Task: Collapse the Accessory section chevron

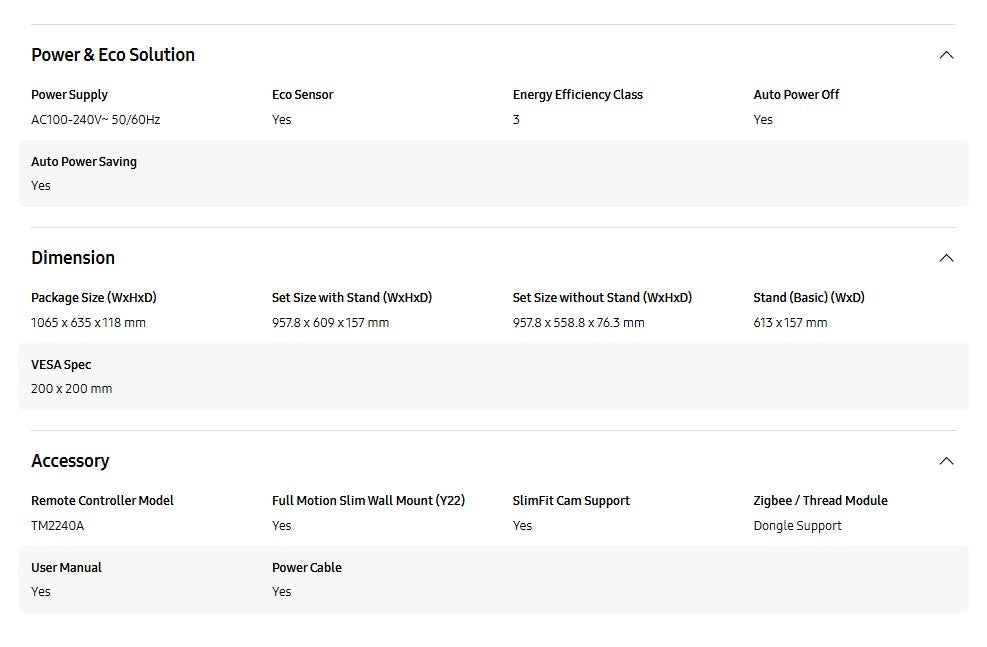Action: (946, 461)
